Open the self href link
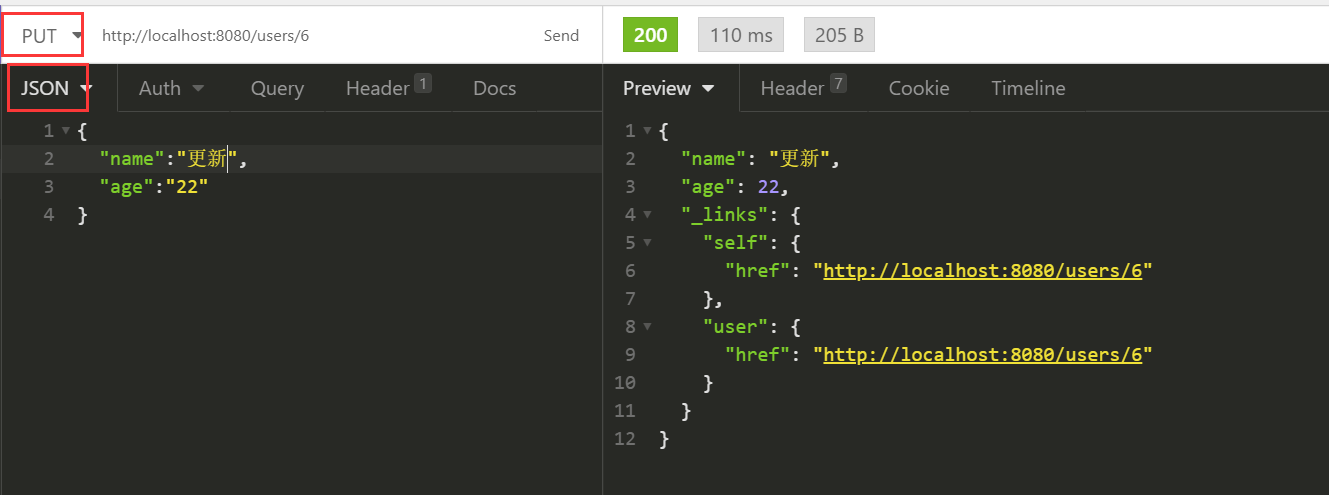The height and width of the screenshot is (495, 1329). click(x=982, y=271)
